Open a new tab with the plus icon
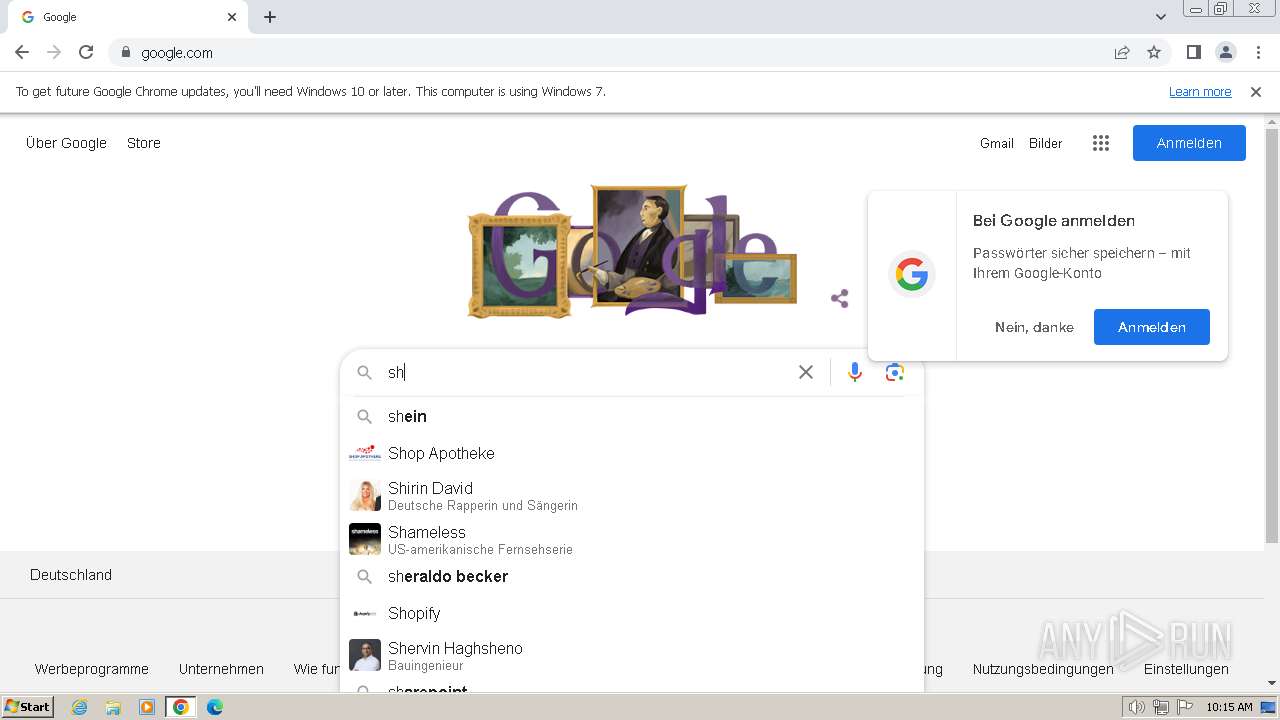1280x720 pixels. click(270, 17)
